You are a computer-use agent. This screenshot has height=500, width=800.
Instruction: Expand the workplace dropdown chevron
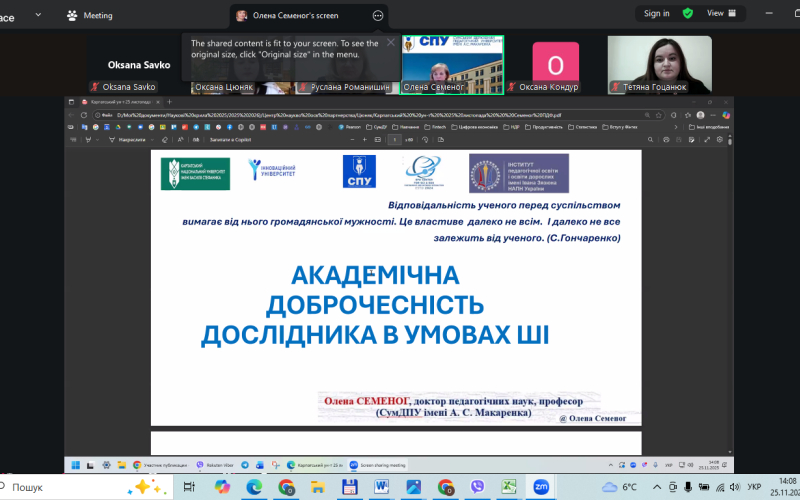point(38,15)
